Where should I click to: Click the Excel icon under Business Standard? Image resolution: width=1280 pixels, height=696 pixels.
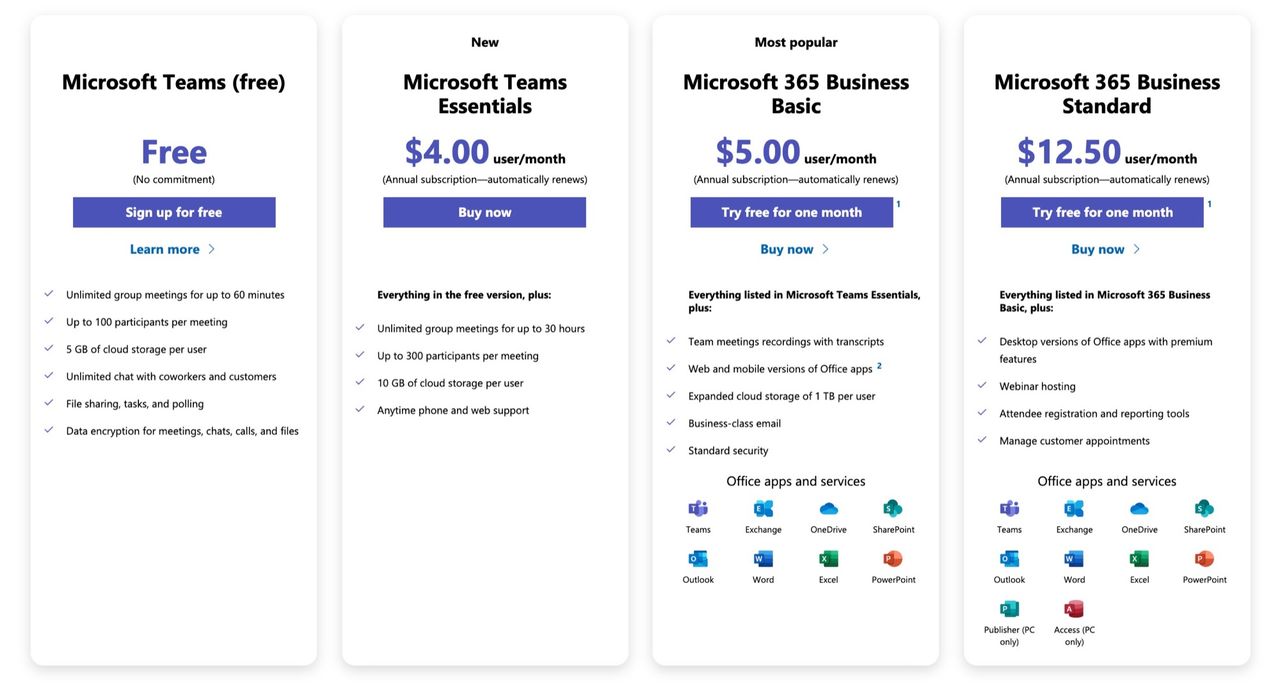tap(1139, 559)
